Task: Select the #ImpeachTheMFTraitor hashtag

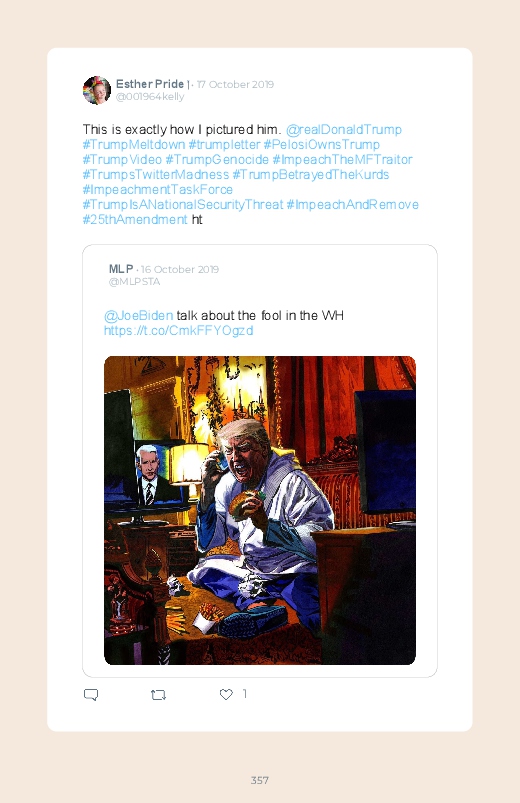Action: tap(342, 159)
